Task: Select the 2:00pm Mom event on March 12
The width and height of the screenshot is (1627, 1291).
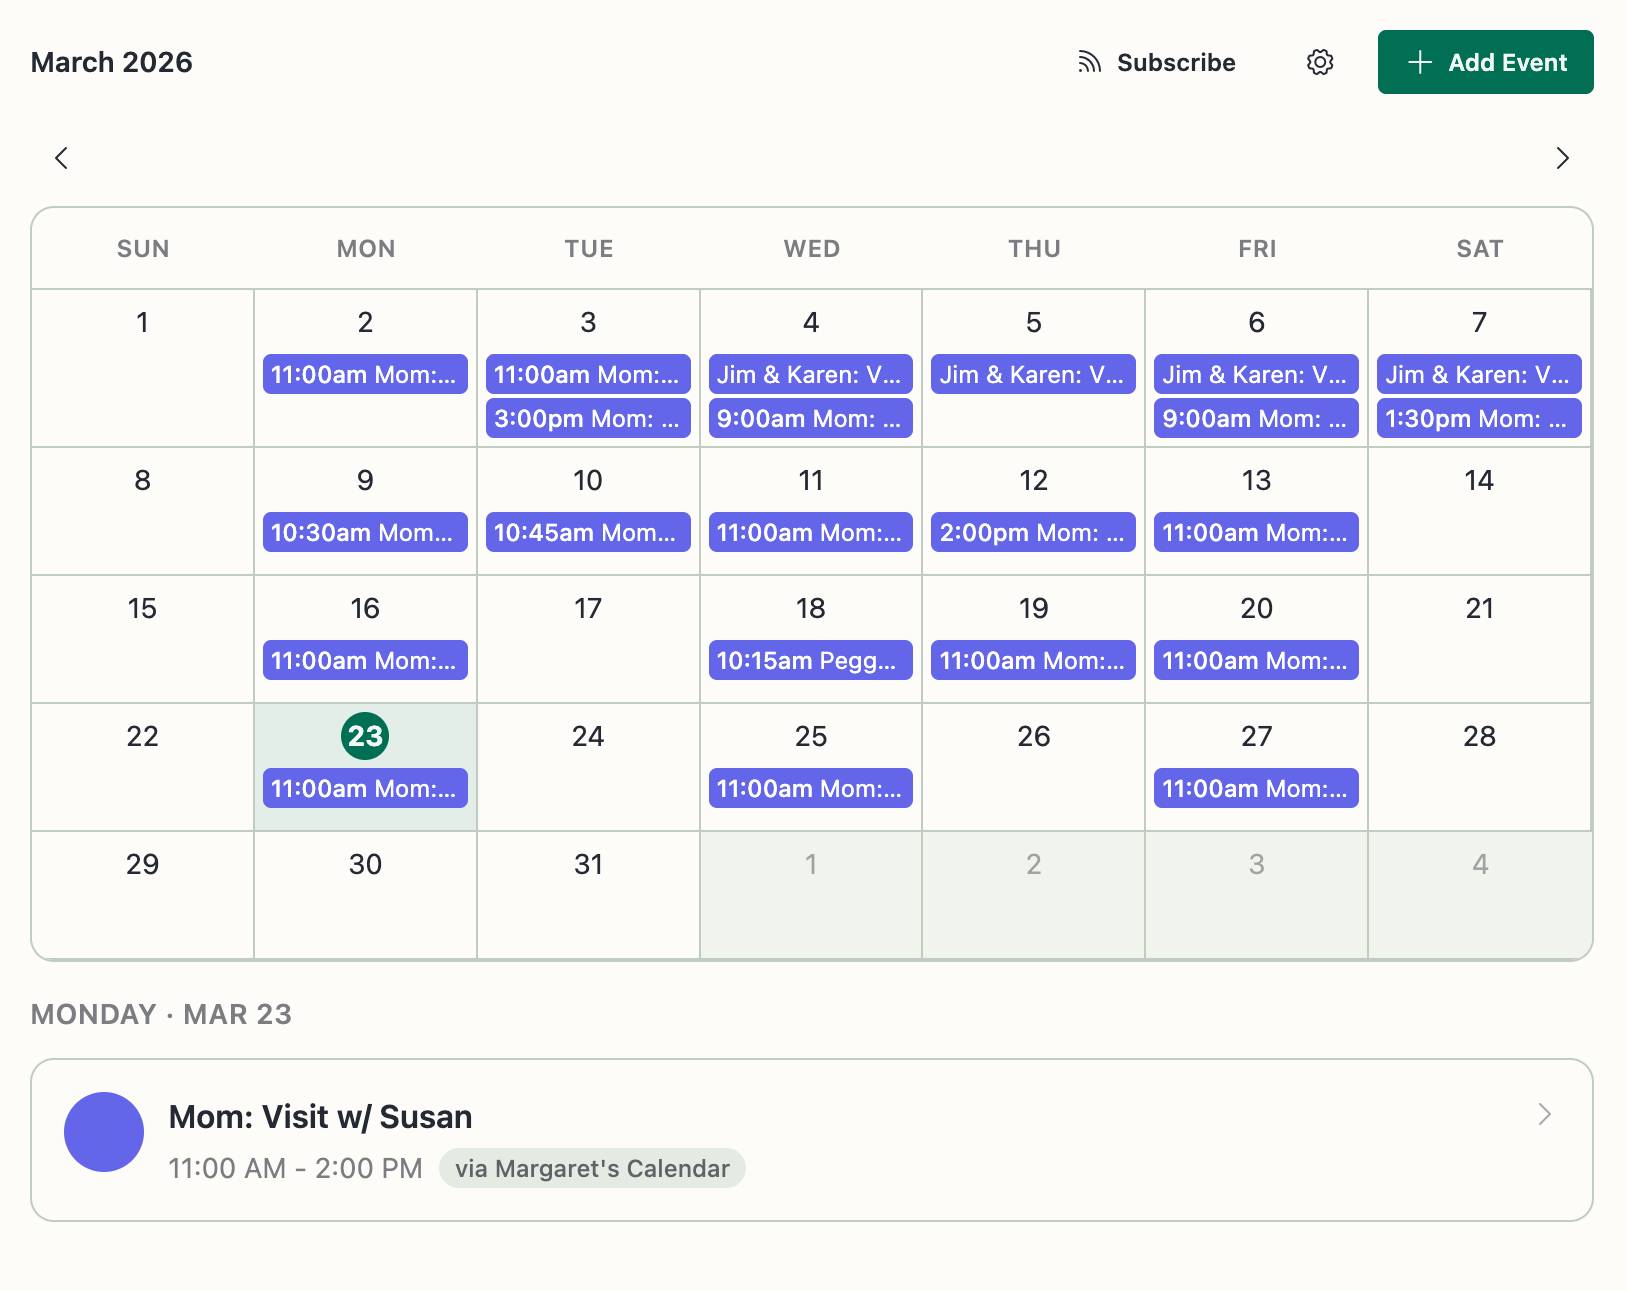Action: click(x=1033, y=532)
